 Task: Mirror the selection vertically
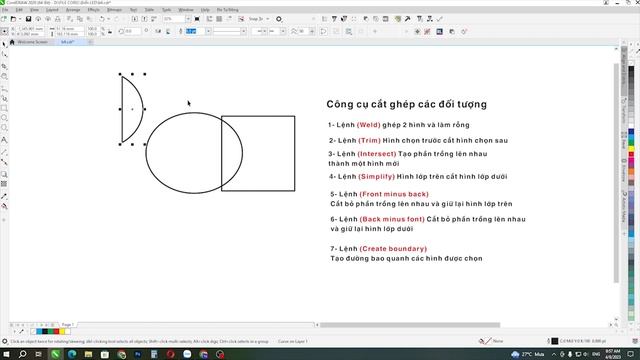(x=168, y=31)
